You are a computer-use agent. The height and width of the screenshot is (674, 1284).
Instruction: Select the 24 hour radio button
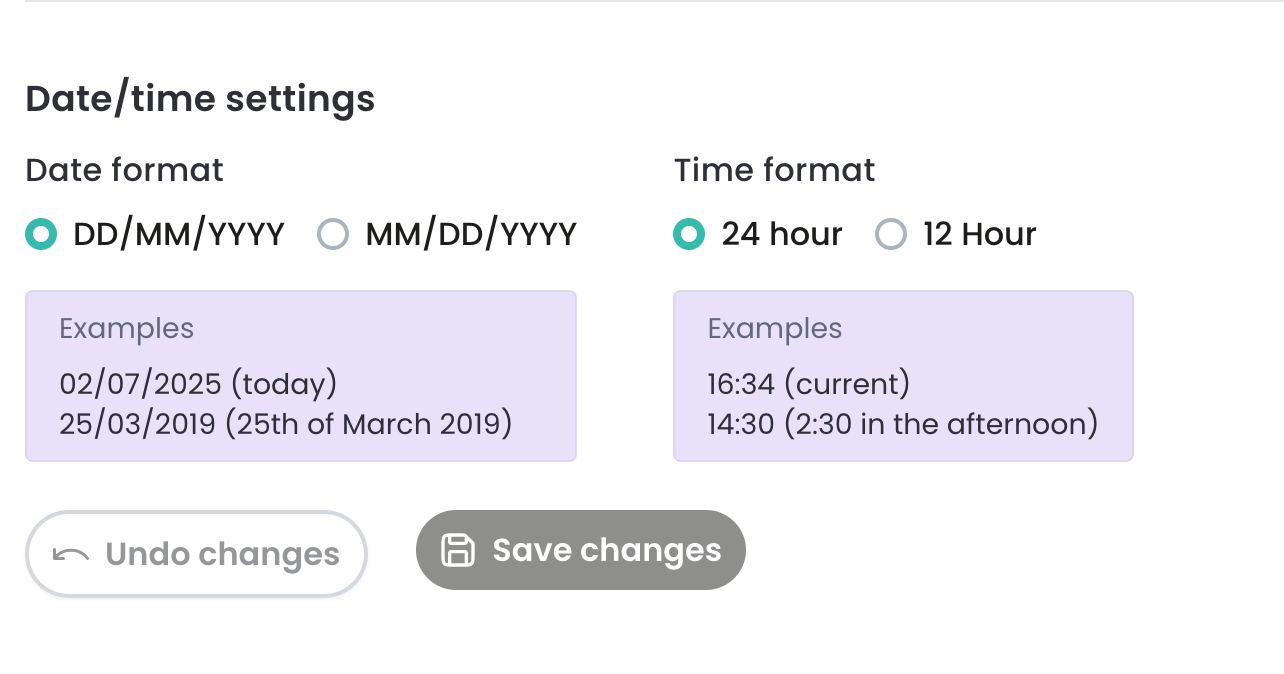click(x=689, y=235)
